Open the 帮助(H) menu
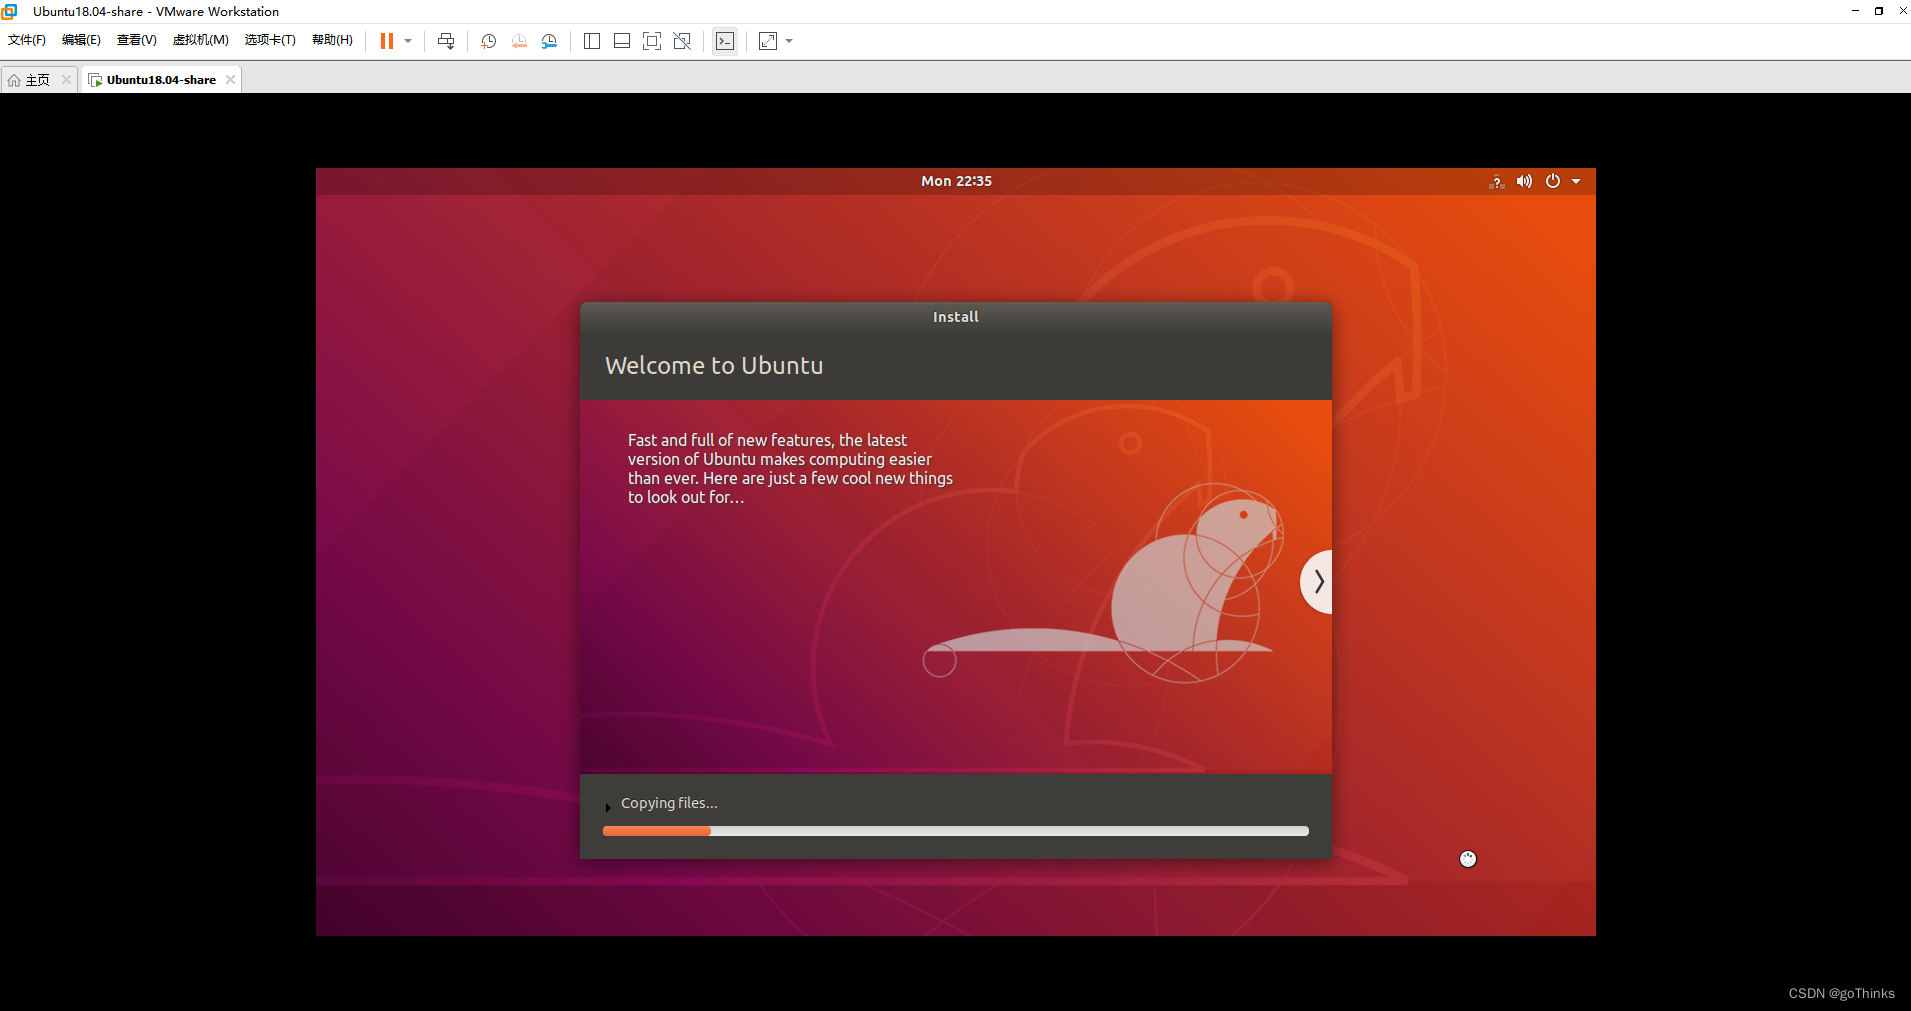 pos(332,40)
